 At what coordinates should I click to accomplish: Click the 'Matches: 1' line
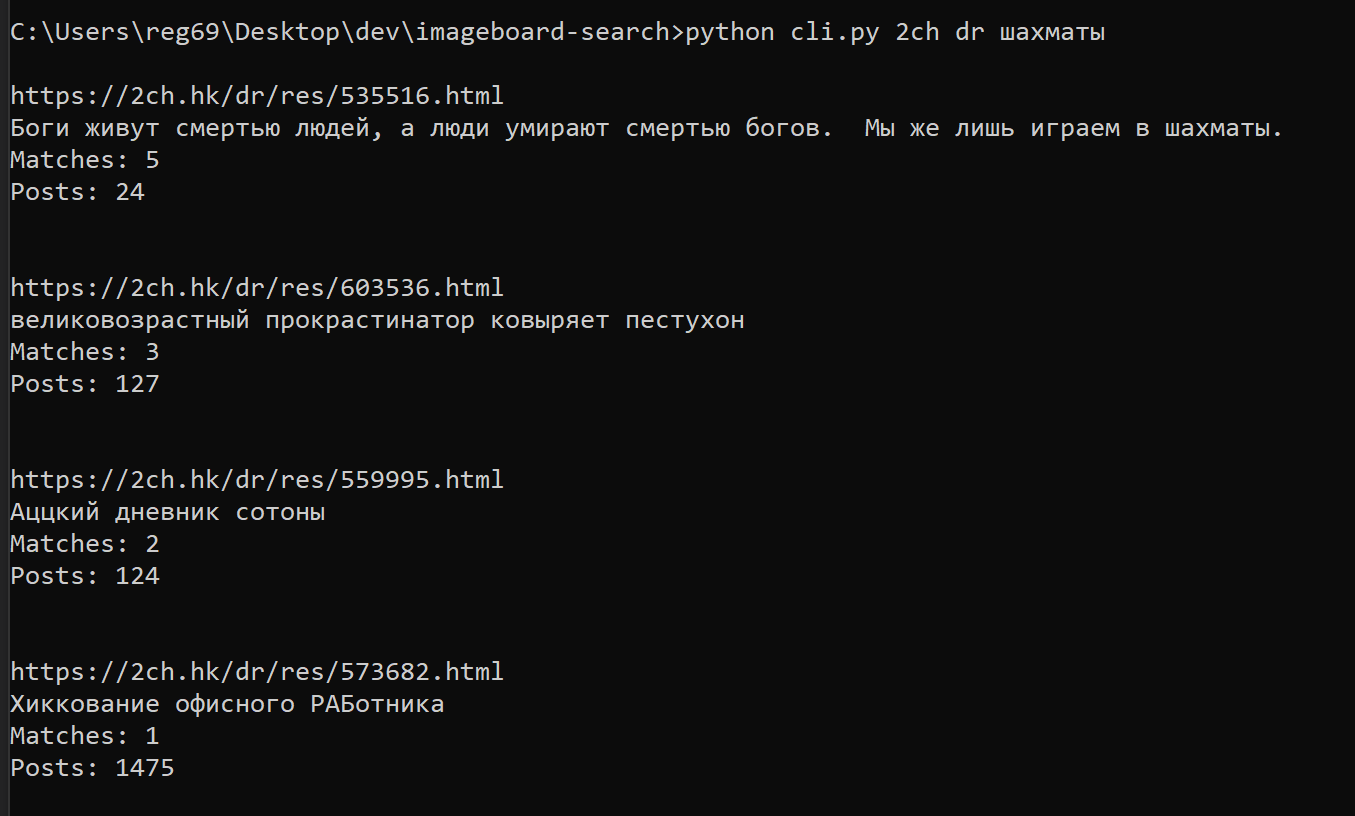click(85, 736)
